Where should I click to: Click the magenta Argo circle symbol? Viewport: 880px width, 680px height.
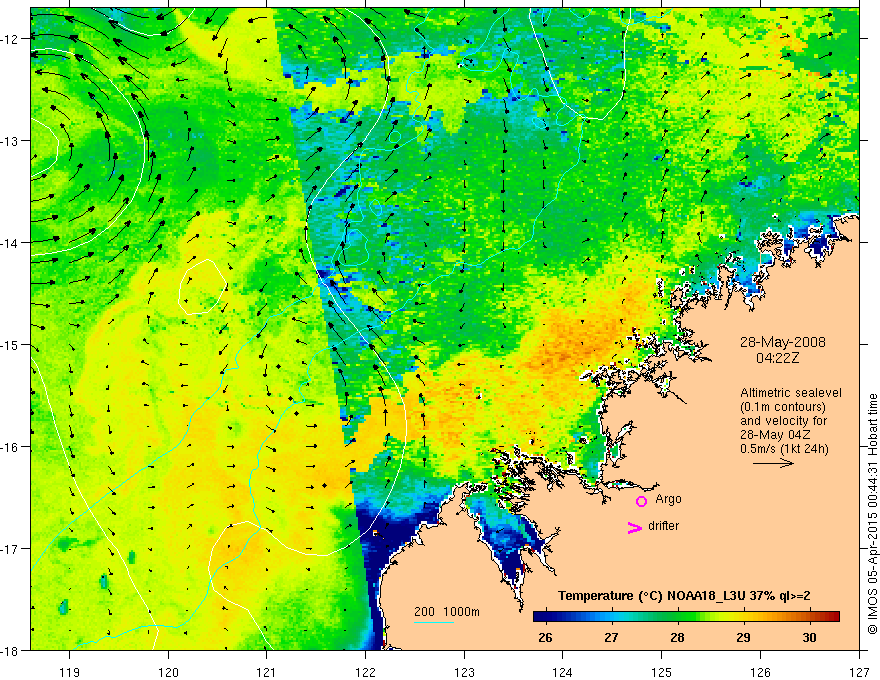(x=641, y=501)
